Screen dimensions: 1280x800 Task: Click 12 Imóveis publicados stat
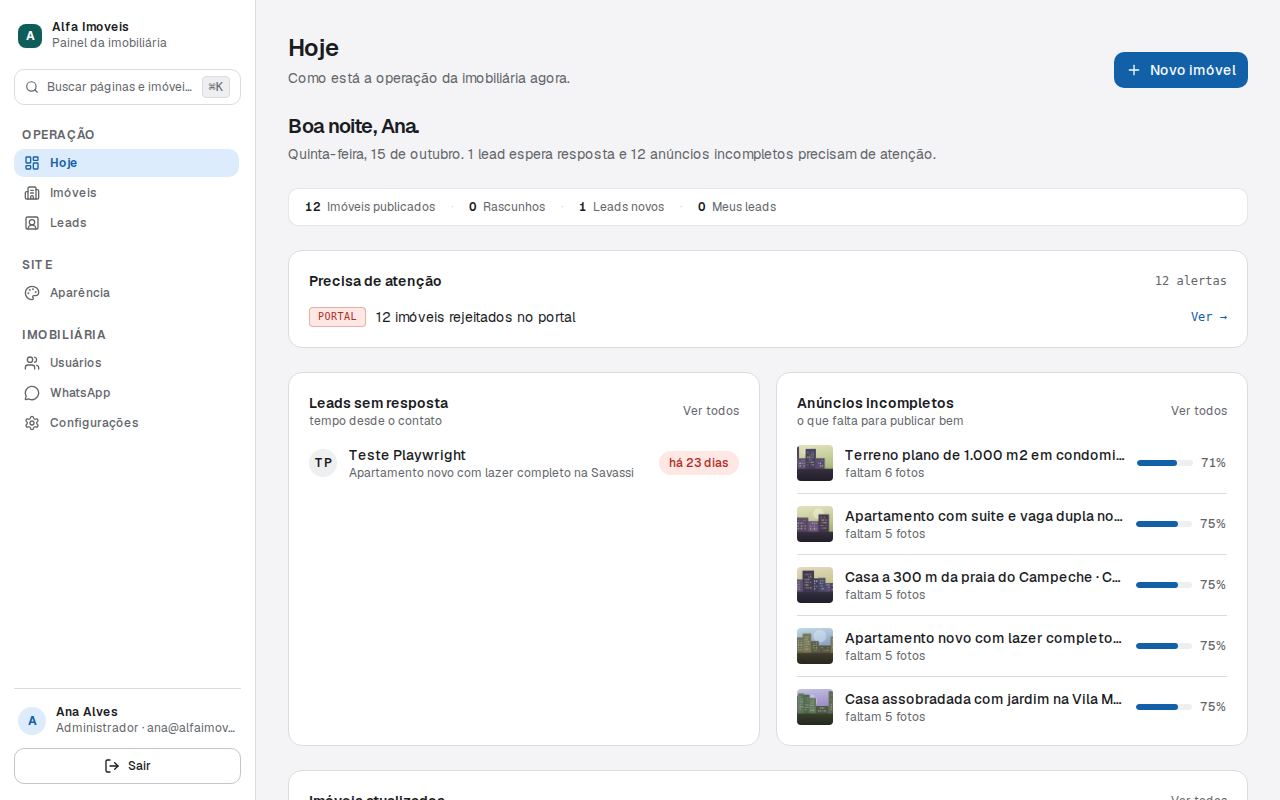(370, 207)
